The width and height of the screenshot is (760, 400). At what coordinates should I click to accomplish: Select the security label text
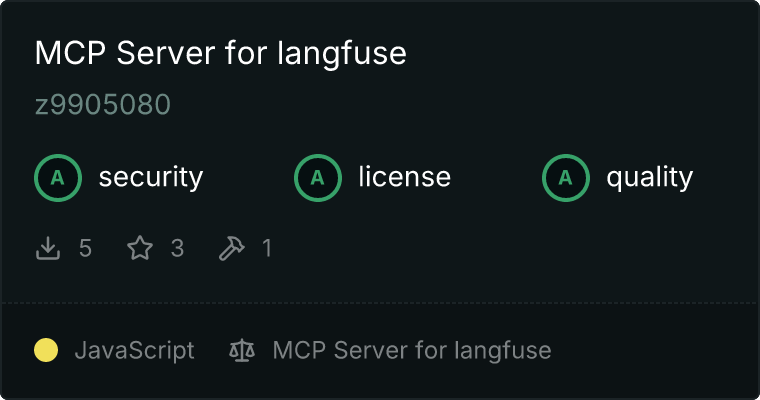pos(151,177)
